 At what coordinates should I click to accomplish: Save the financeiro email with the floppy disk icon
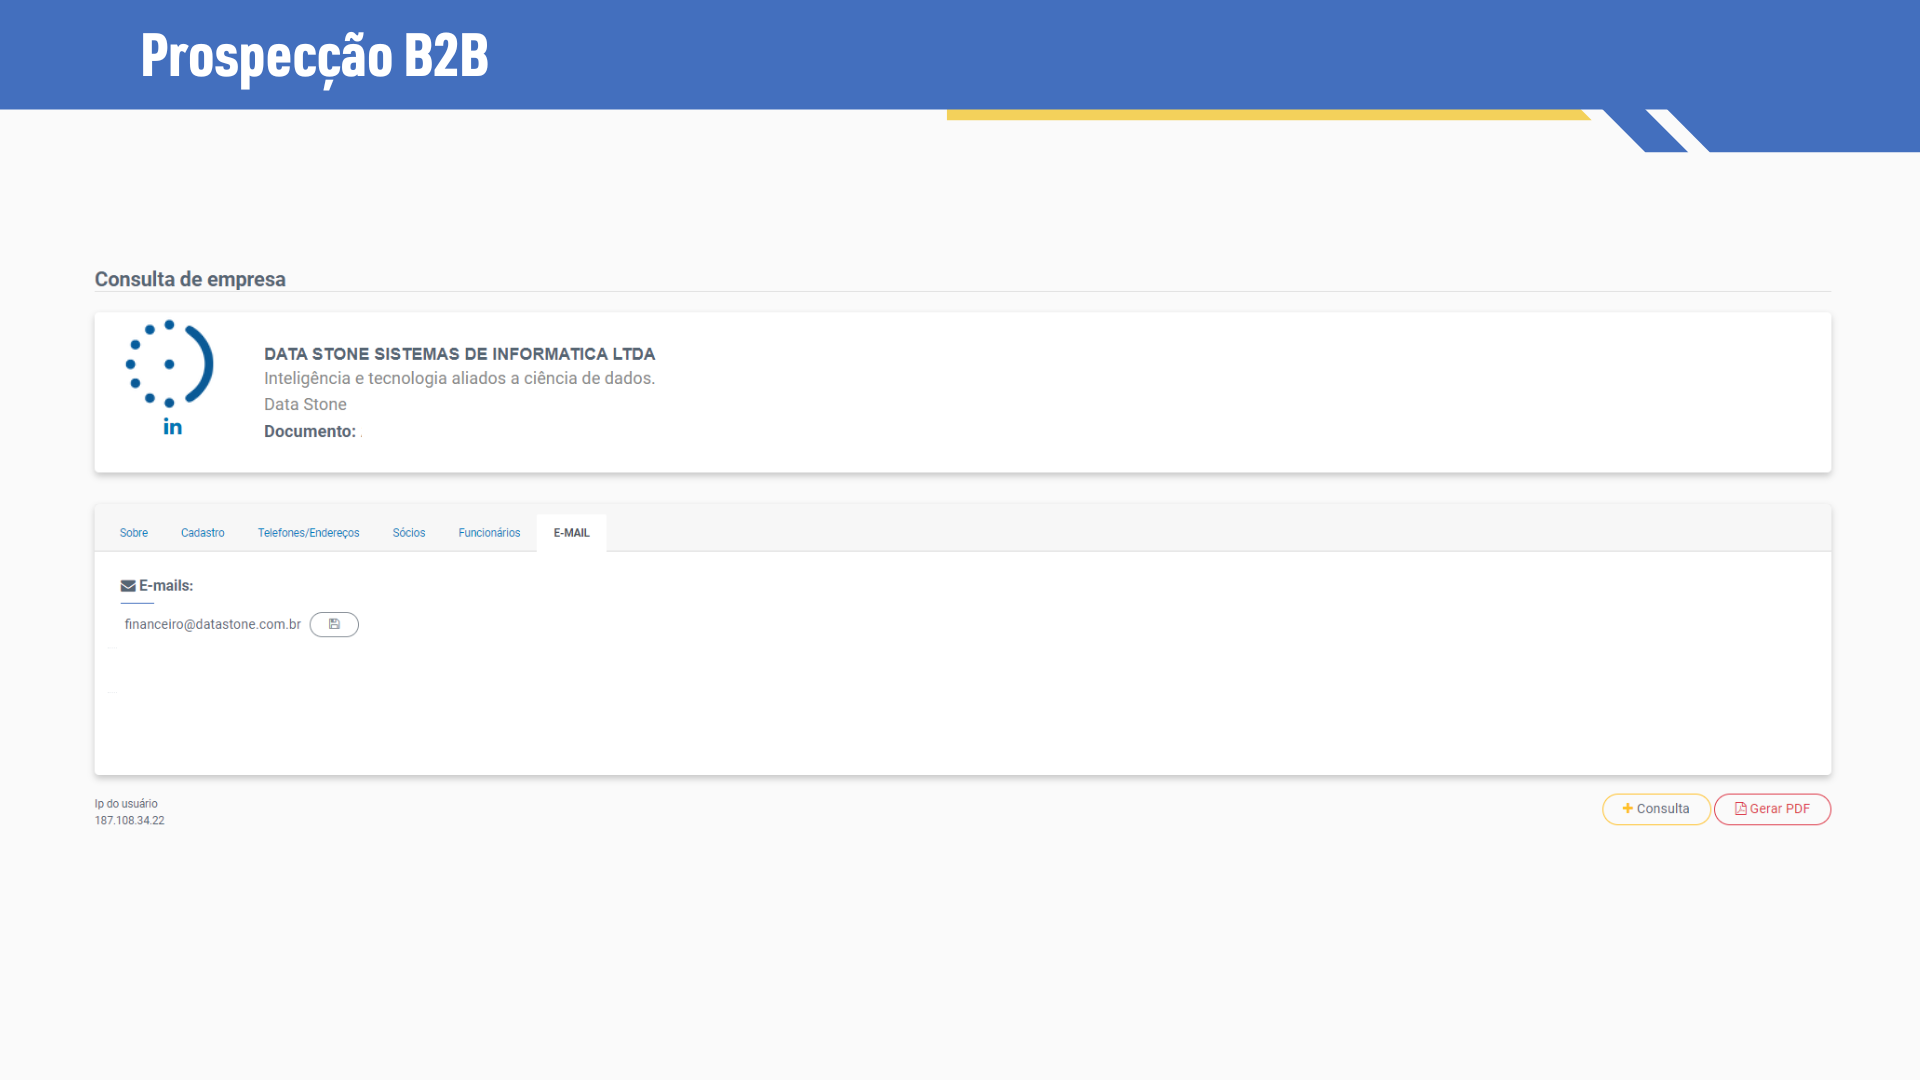coord(334,624)
